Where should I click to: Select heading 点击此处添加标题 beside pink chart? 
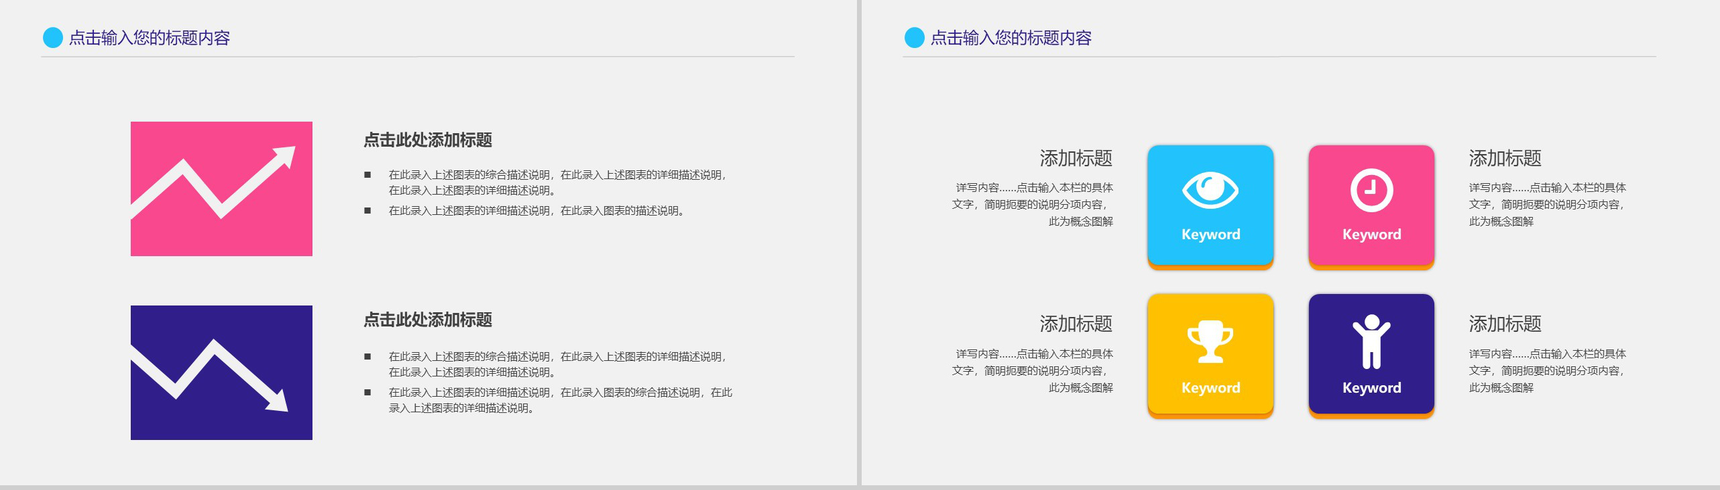click(x=427, y=140)
